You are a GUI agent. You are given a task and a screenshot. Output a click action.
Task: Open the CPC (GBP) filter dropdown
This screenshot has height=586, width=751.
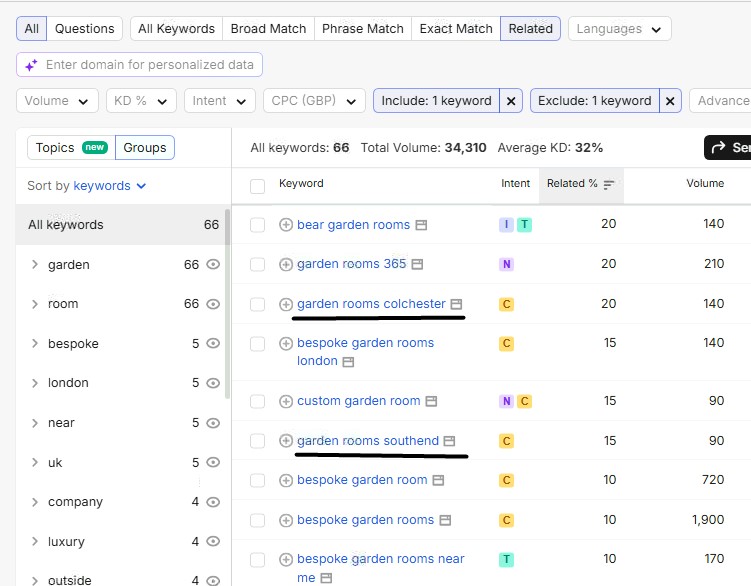pyautogui.click(x=314, y=101)
